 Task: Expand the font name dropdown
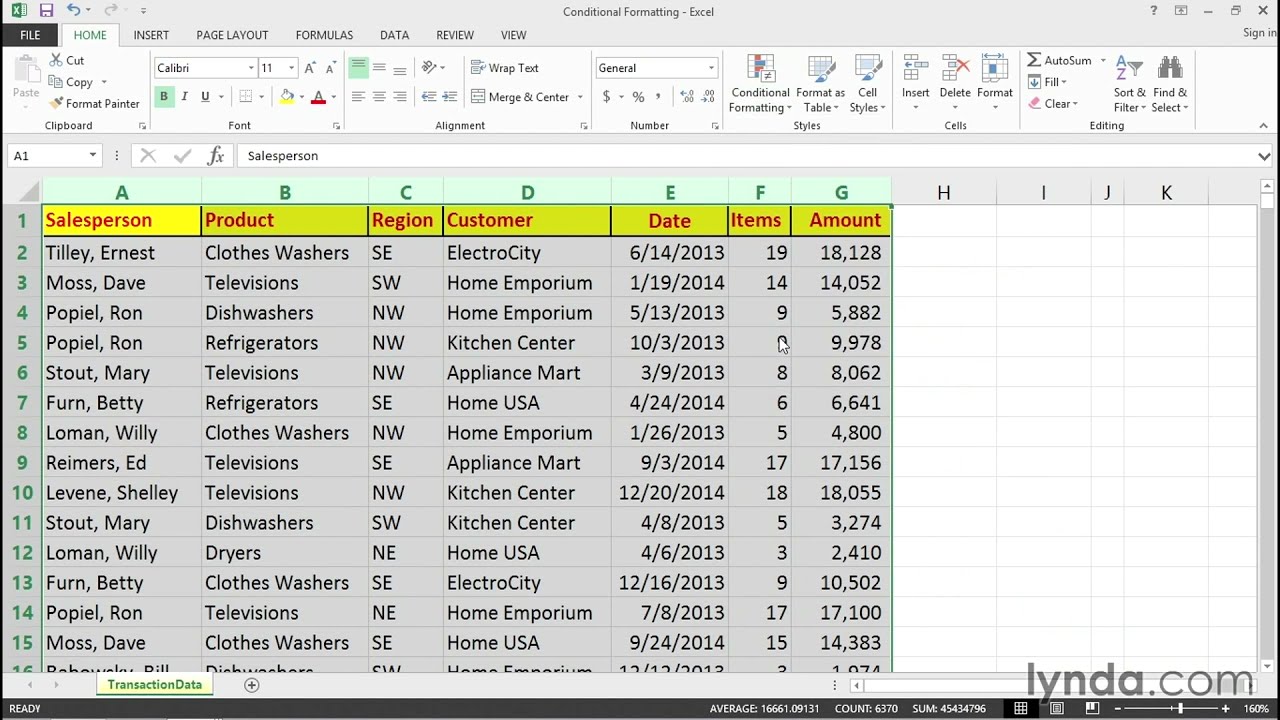click(250, 68)
